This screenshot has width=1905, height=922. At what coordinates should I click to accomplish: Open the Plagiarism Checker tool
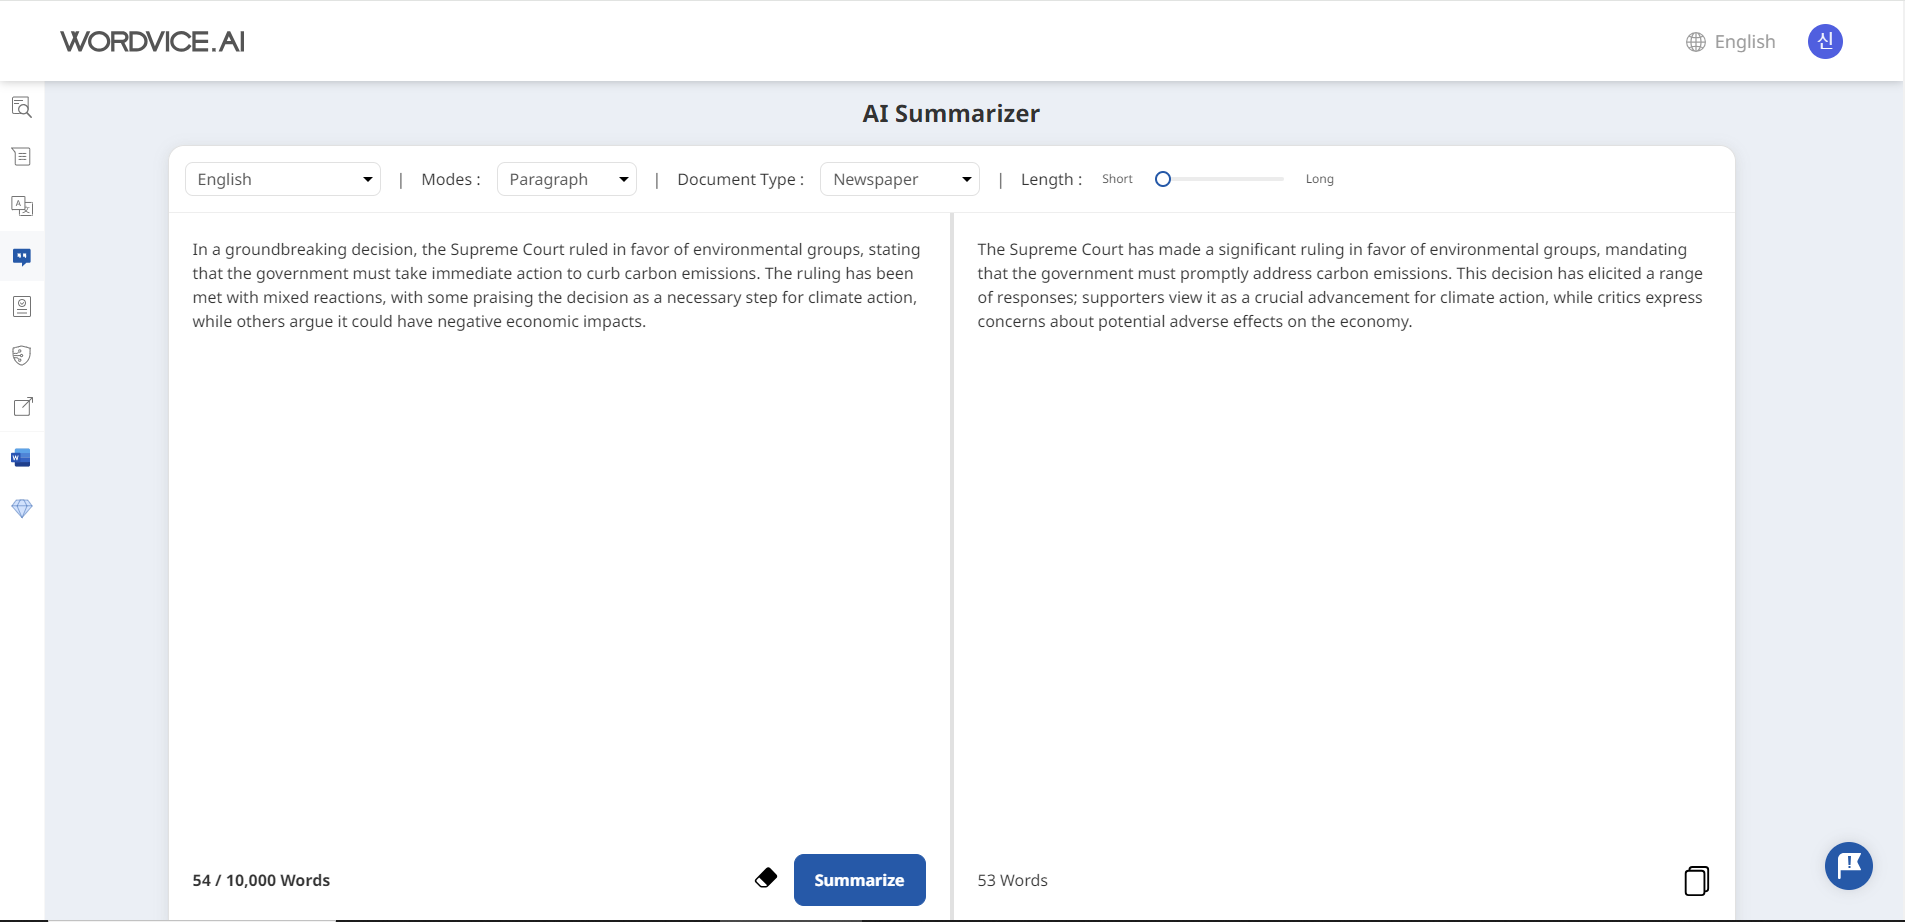(x=21, y=306)
